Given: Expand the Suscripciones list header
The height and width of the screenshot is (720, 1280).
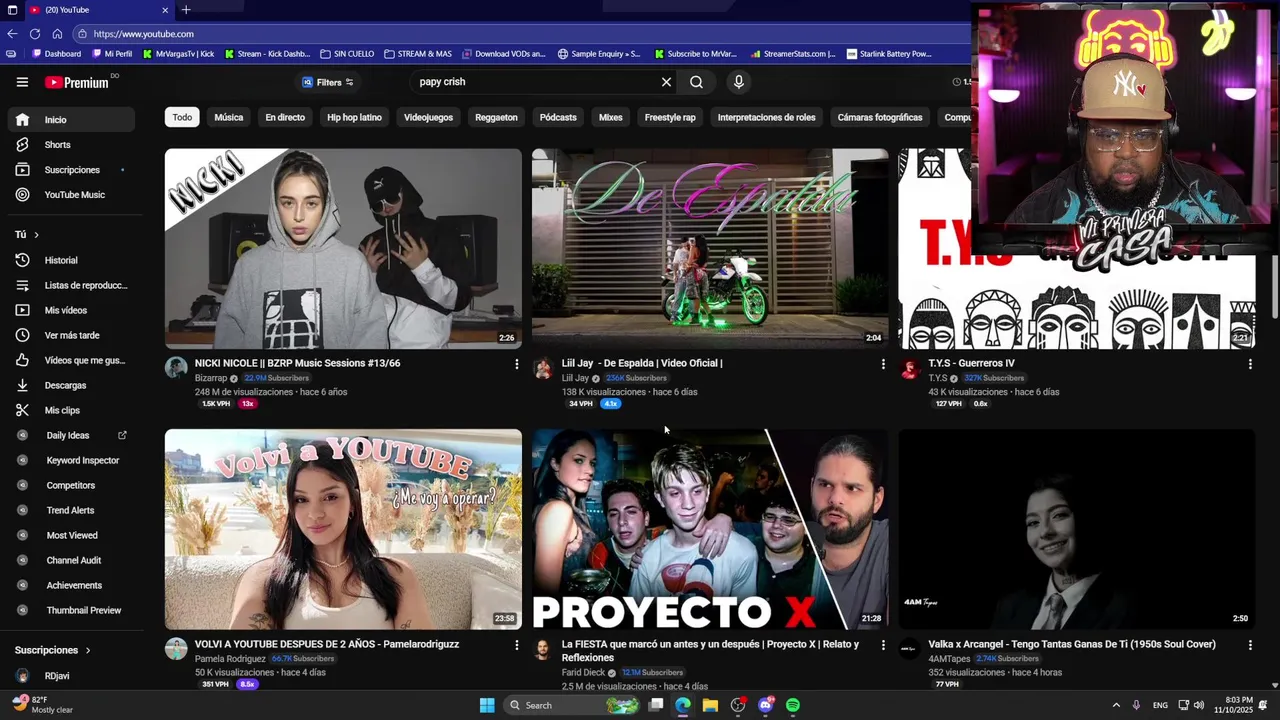Looking at the screenshot, I should (x=52, y=650).
